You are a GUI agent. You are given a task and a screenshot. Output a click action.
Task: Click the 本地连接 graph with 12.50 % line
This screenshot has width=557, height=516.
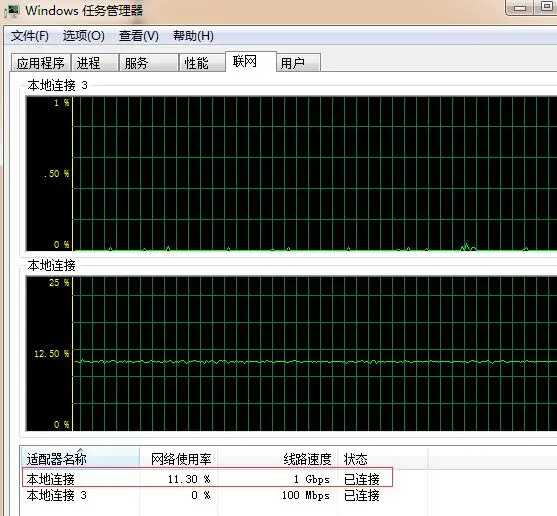[291, 354]
